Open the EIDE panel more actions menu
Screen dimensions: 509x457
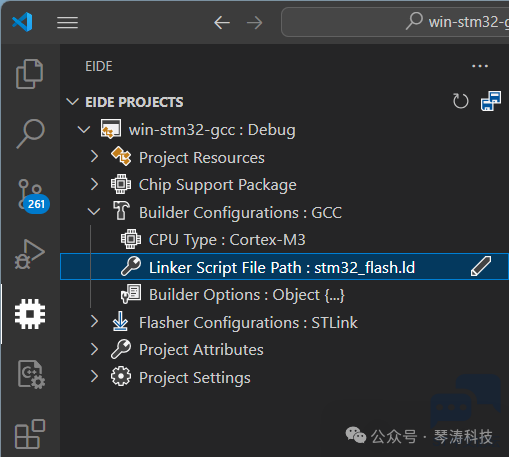point(480,66)
